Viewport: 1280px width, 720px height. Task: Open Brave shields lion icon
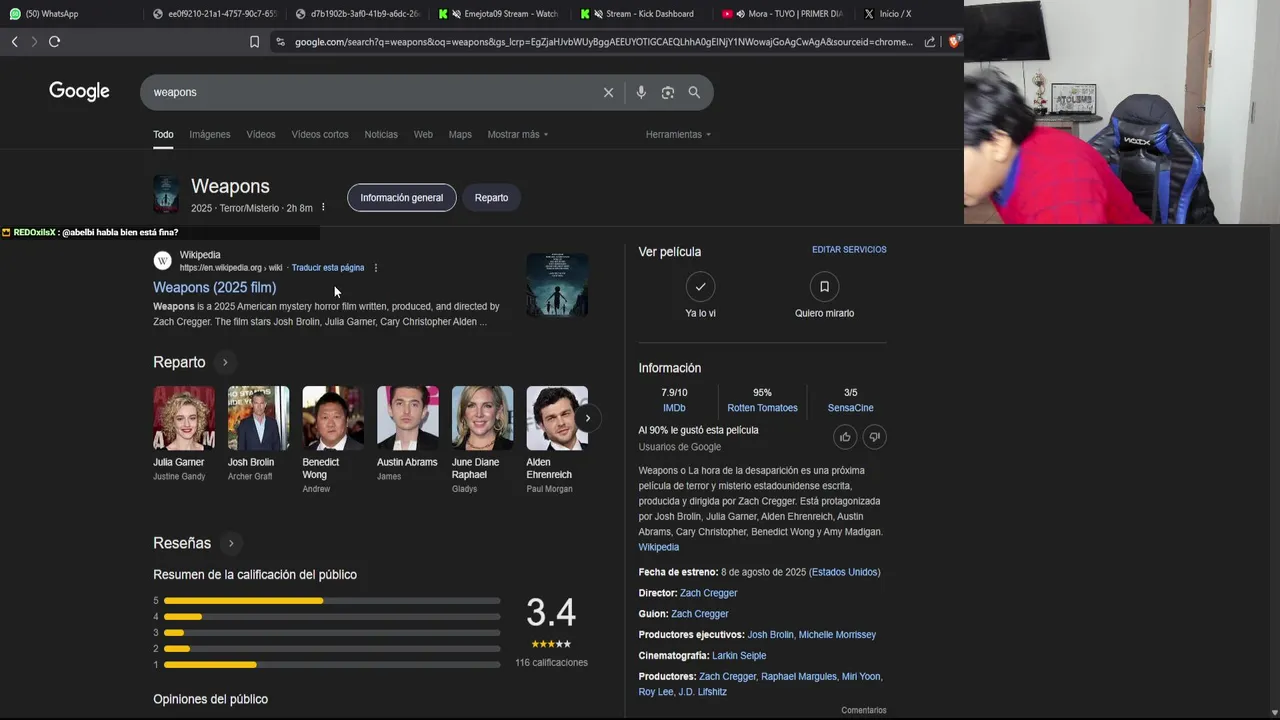click(x=953, y=42)
